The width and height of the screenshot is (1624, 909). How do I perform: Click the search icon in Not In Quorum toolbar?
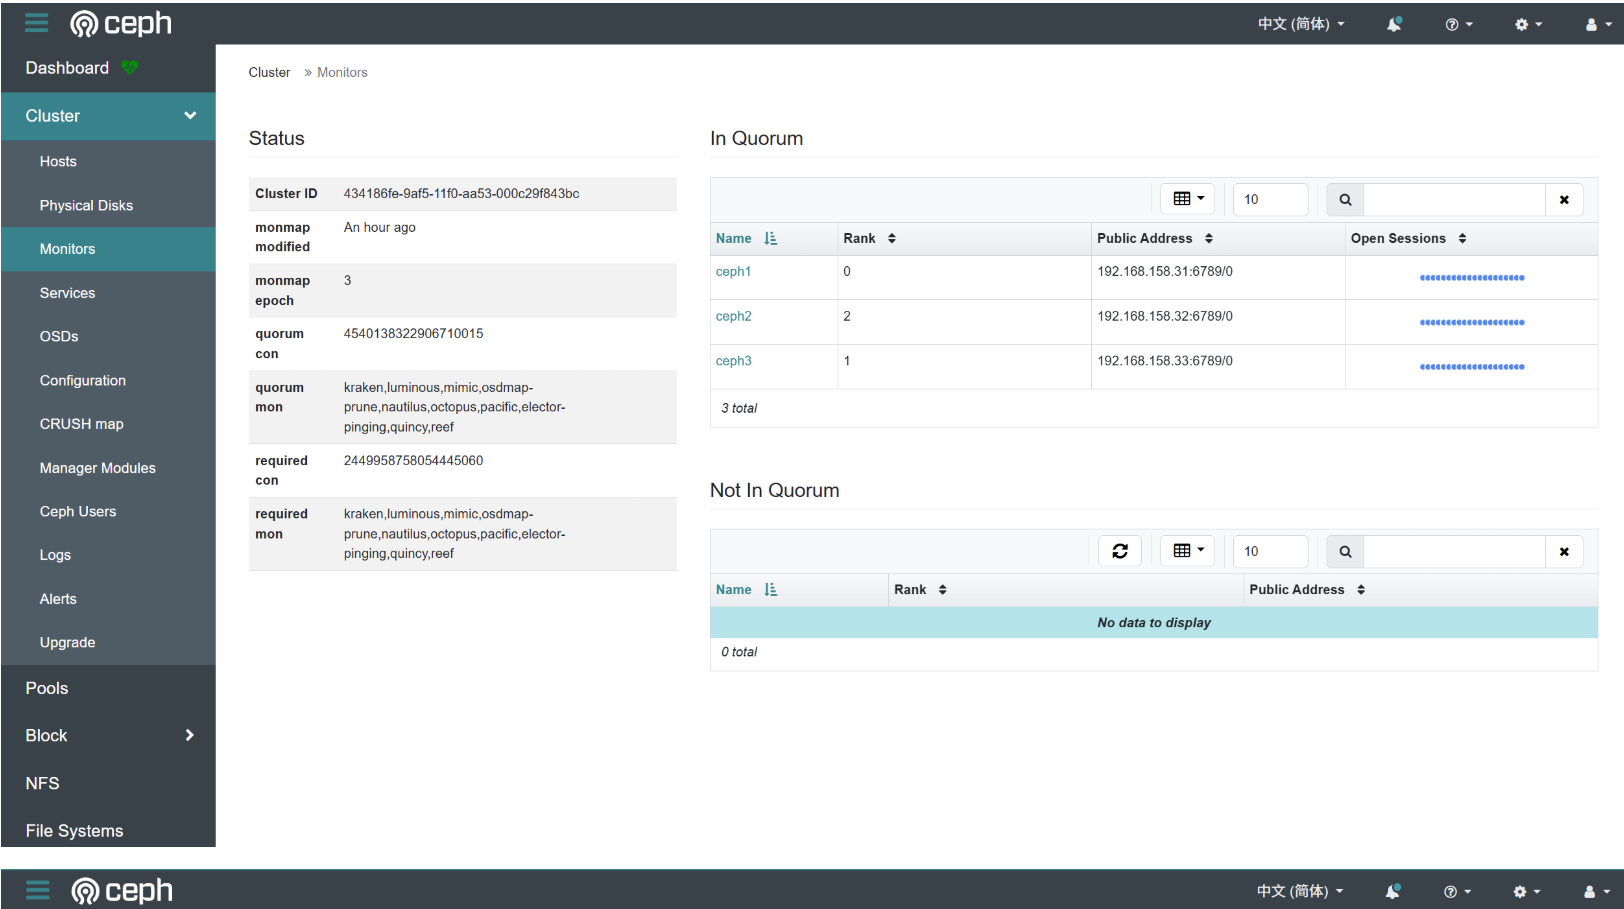click(1345, 551)
